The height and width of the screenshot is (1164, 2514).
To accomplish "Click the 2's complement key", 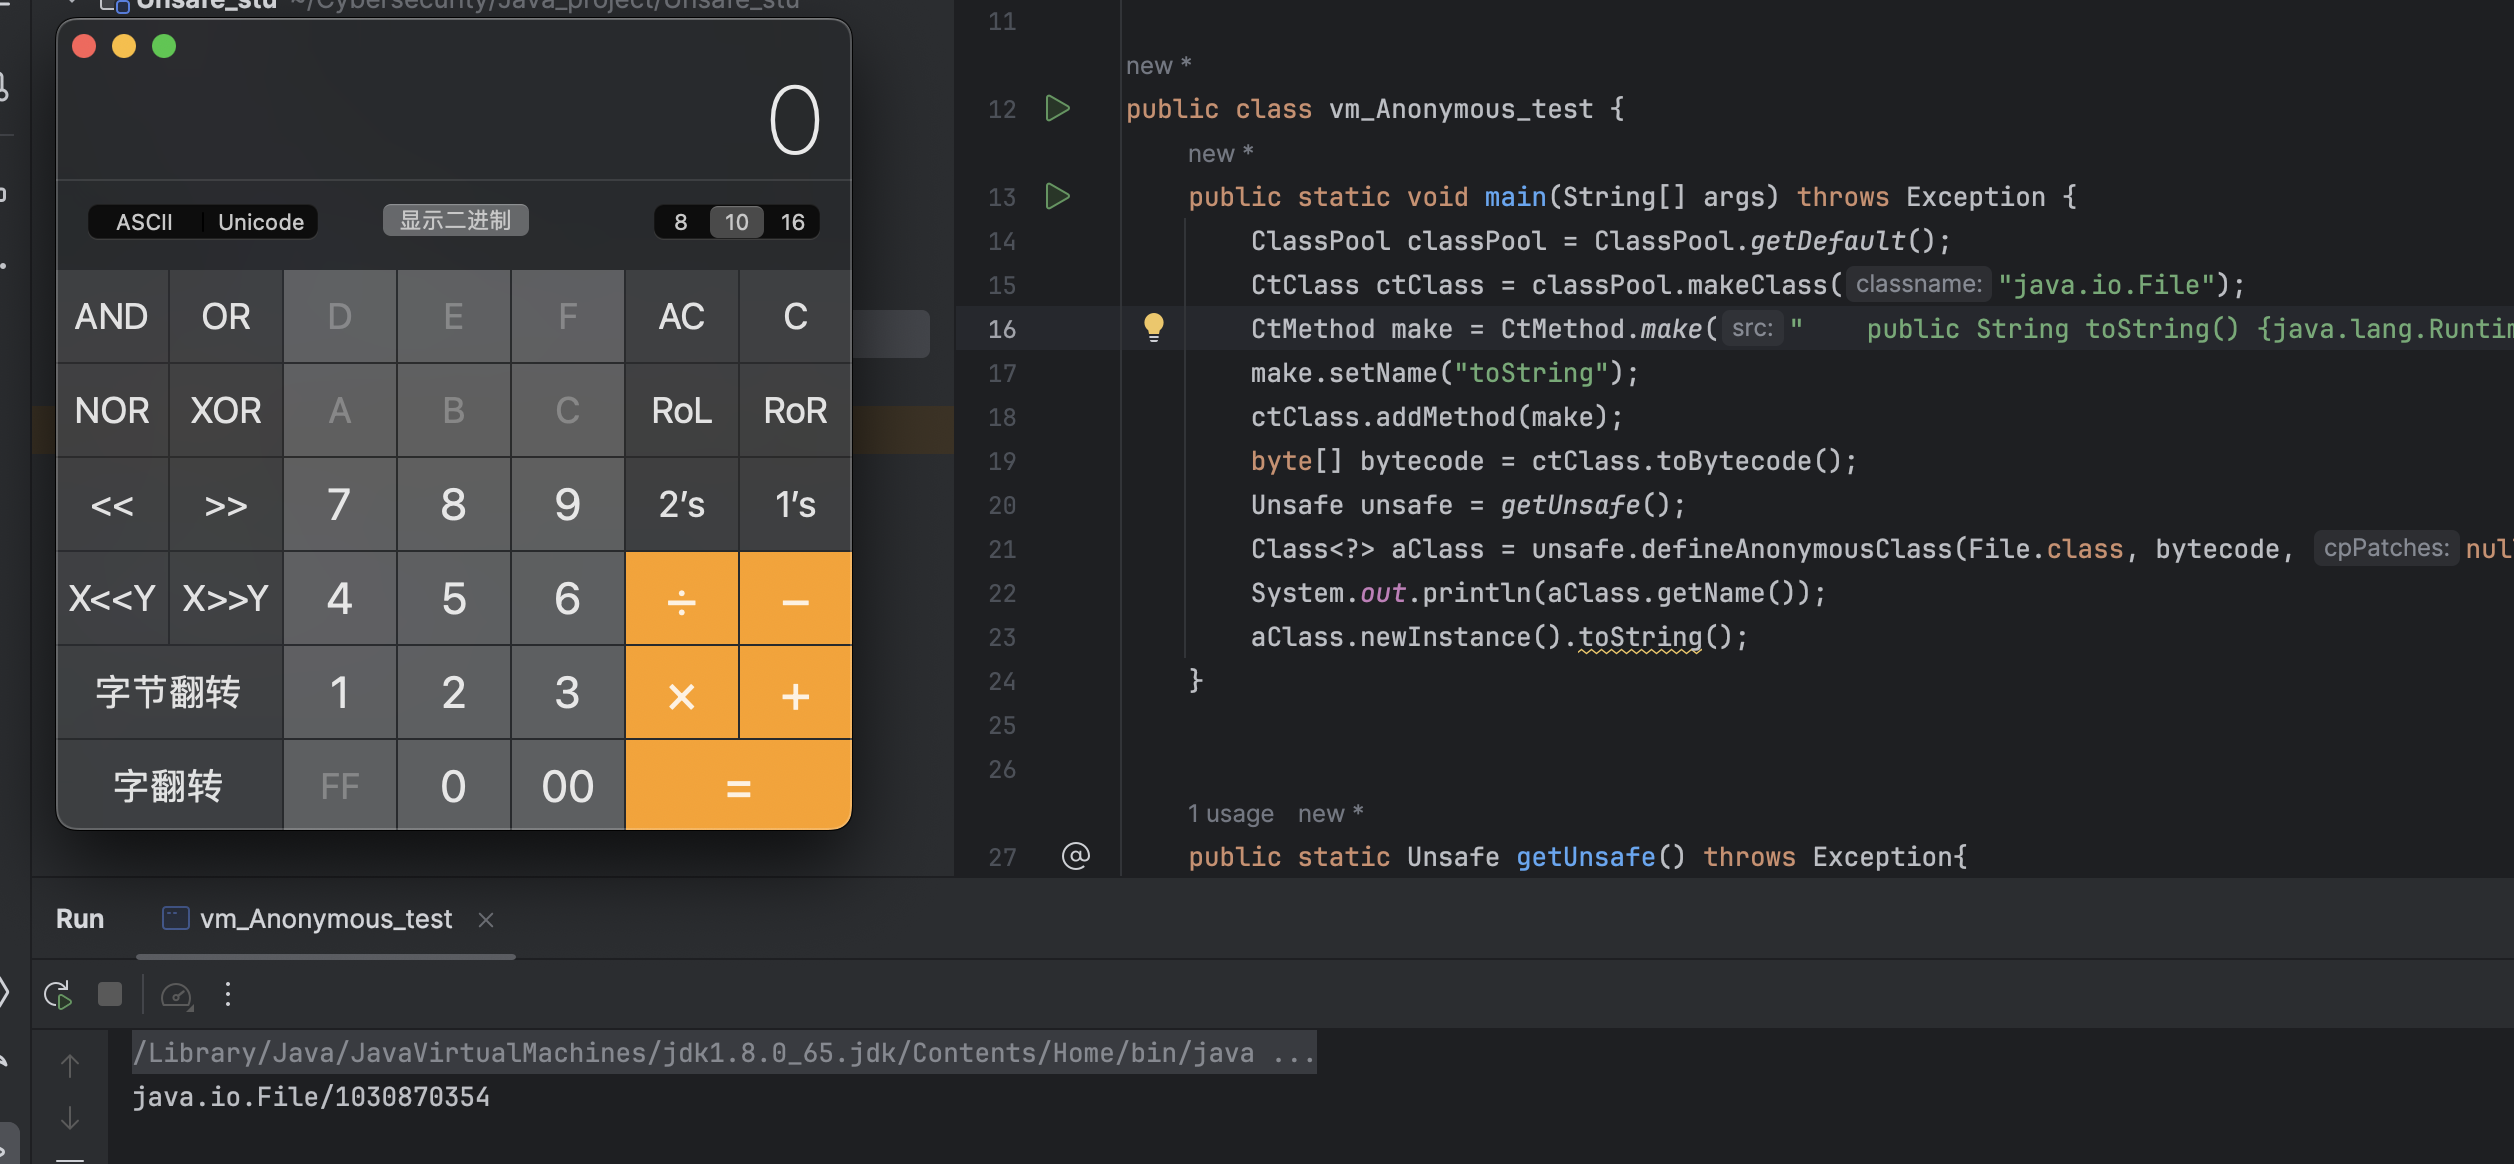I will point(682,505).
